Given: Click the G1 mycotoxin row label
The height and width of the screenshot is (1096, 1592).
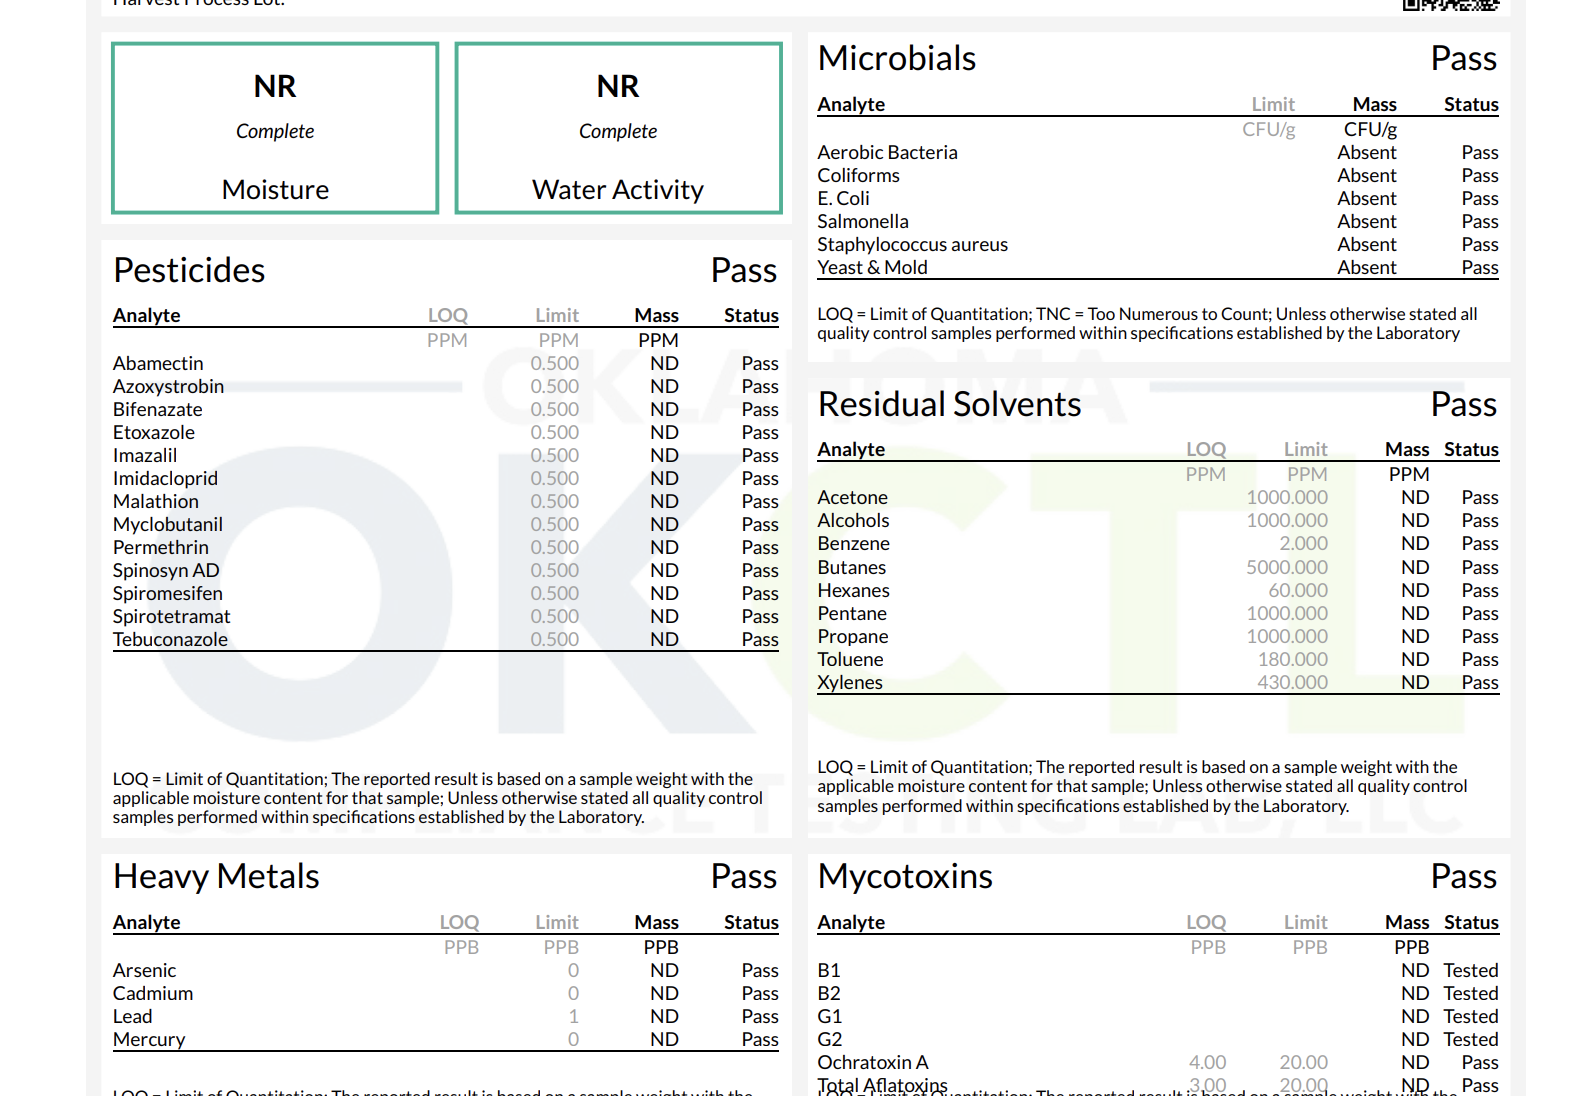Looking at the screenshot, I should click(x=830, y=1016).
